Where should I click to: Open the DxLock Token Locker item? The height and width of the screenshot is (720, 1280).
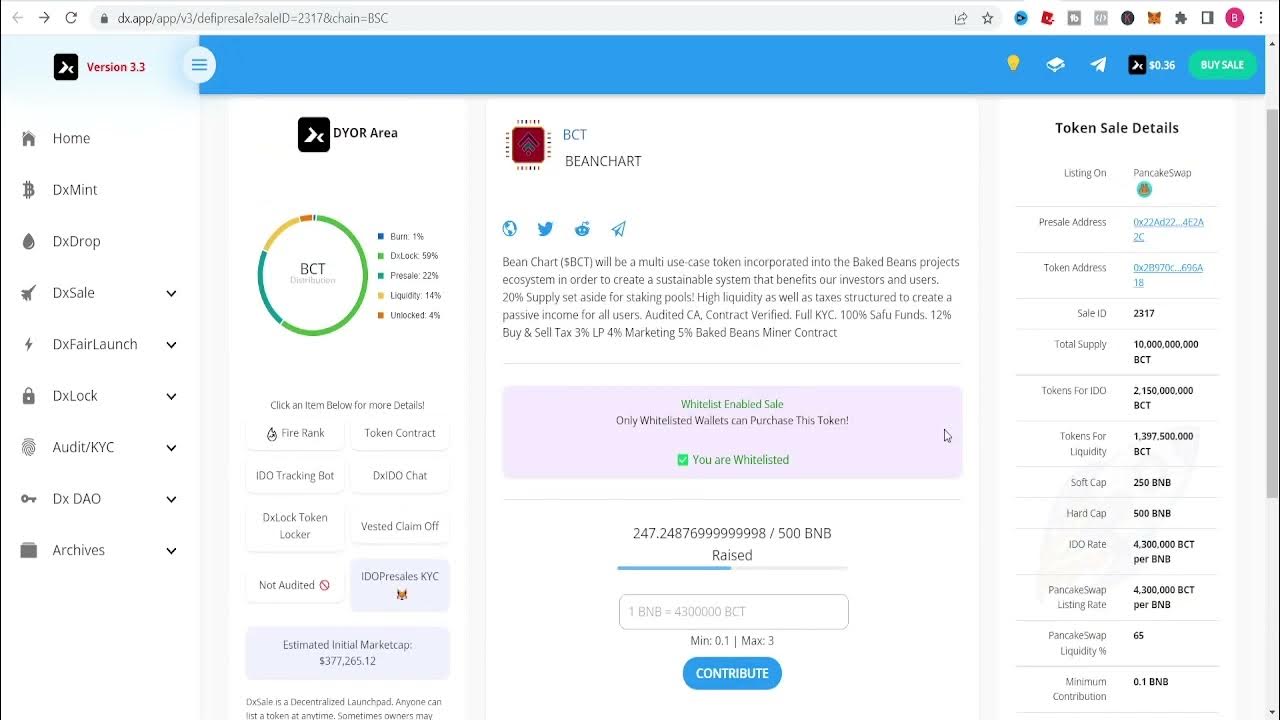[x=295, y=526]
